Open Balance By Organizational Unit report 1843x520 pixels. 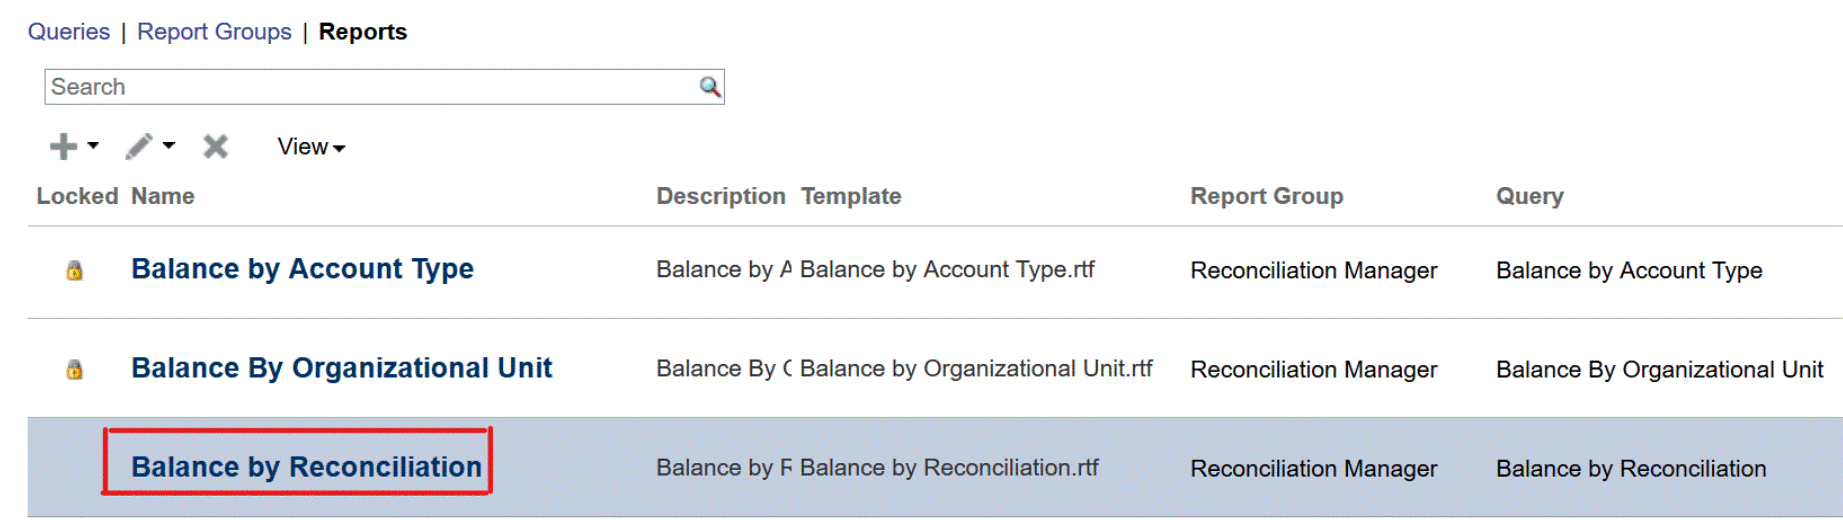(341, 368)
